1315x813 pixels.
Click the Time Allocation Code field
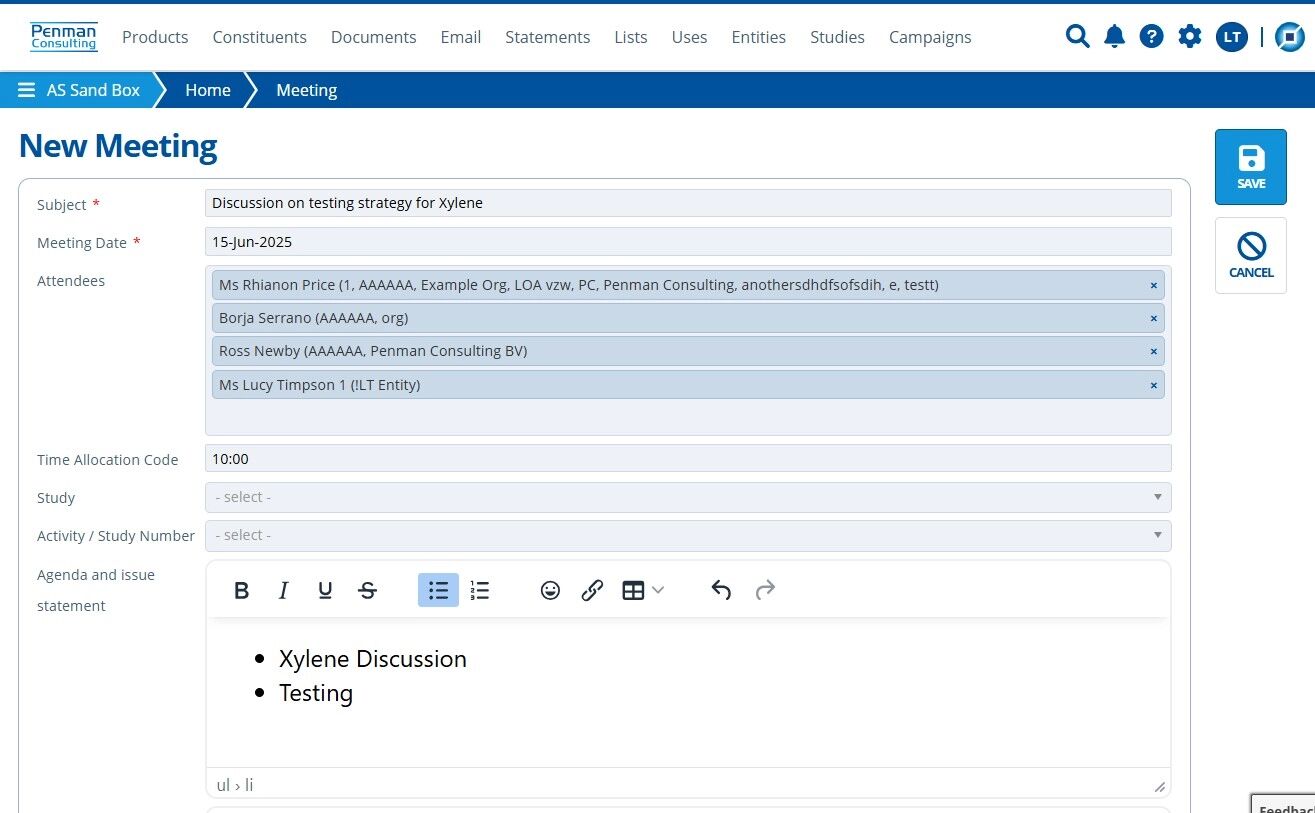(x=688, y=459)
